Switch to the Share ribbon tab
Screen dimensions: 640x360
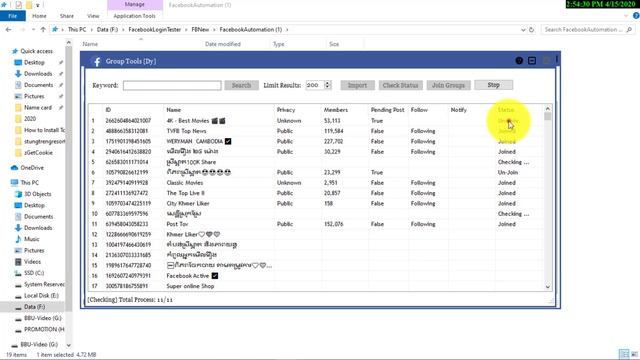click(67, 16)
